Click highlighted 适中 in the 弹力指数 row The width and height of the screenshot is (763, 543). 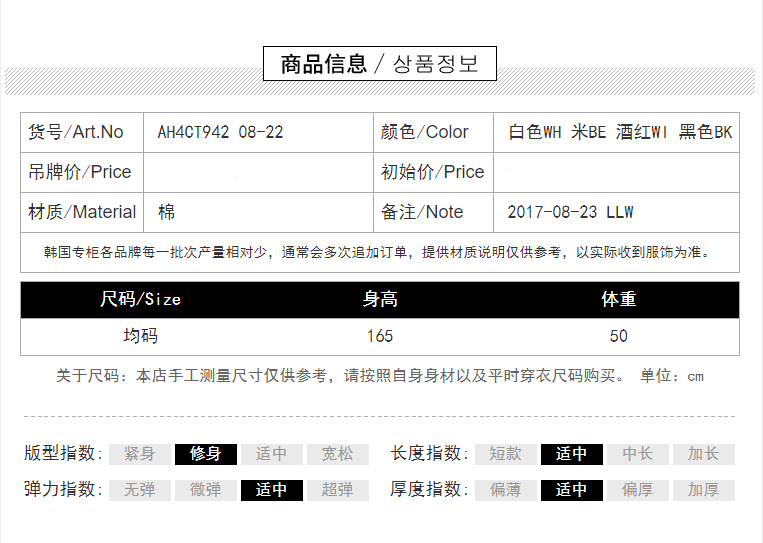pos(271,490)
